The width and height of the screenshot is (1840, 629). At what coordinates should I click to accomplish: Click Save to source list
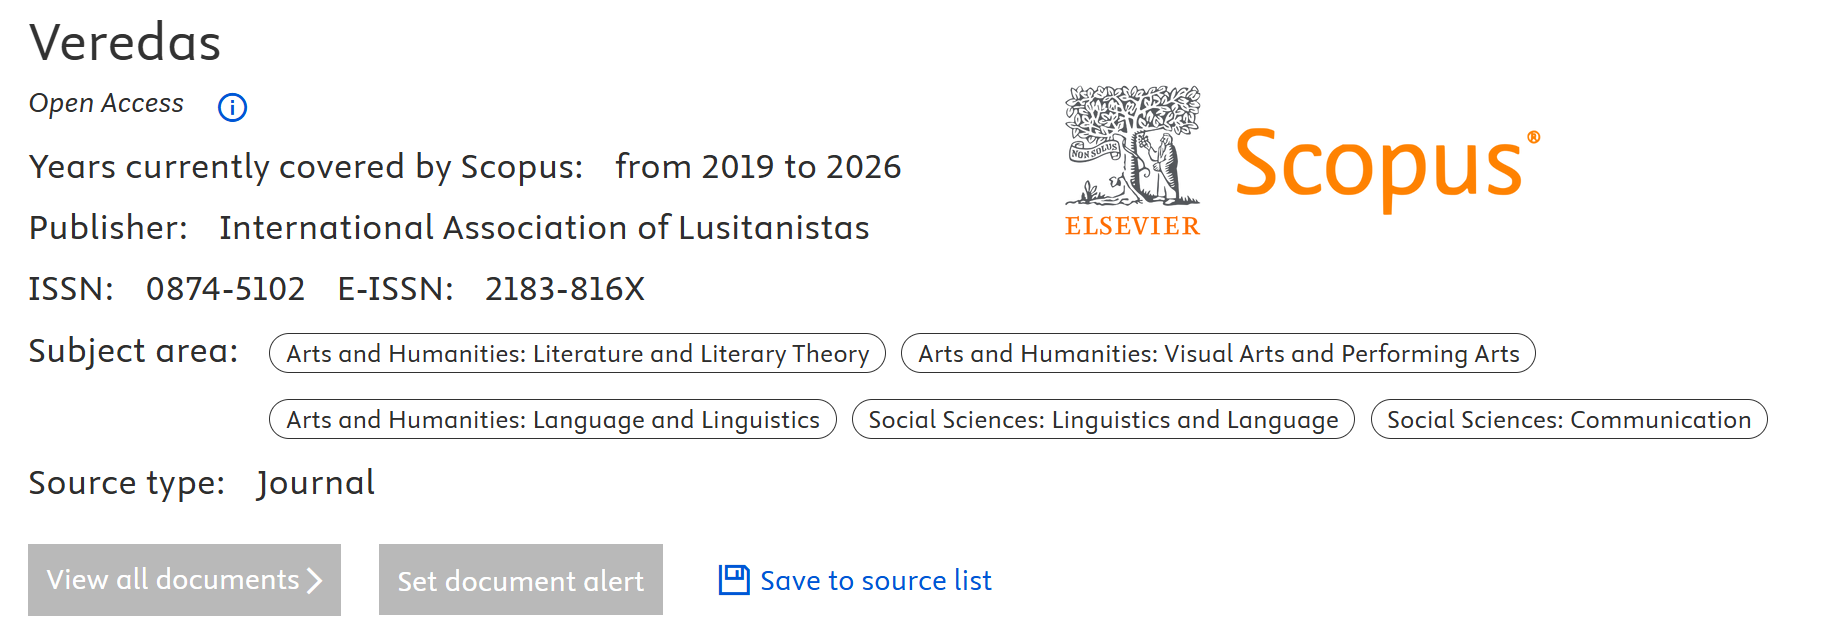pyautogui.click(x=875, y=580)
